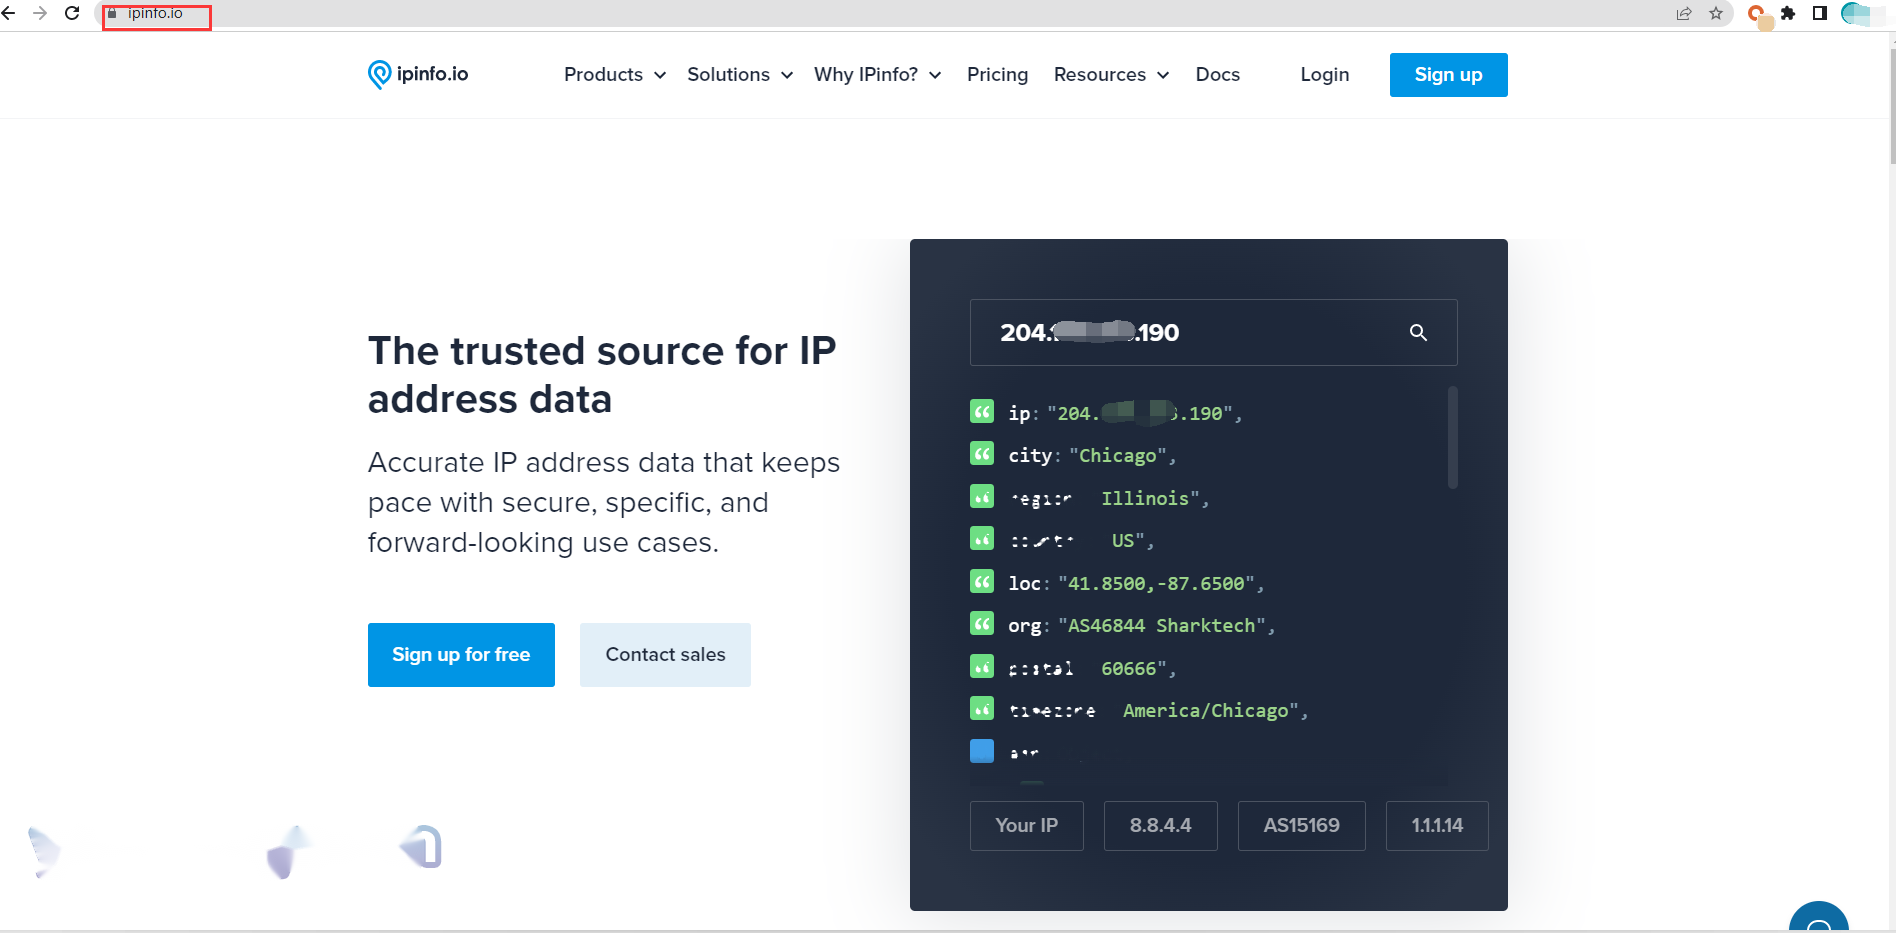The height and width of the screenshot is (933, 1896).
Task: Click the headline "The trusted source for IP address data"
Action: coord(602,375)
